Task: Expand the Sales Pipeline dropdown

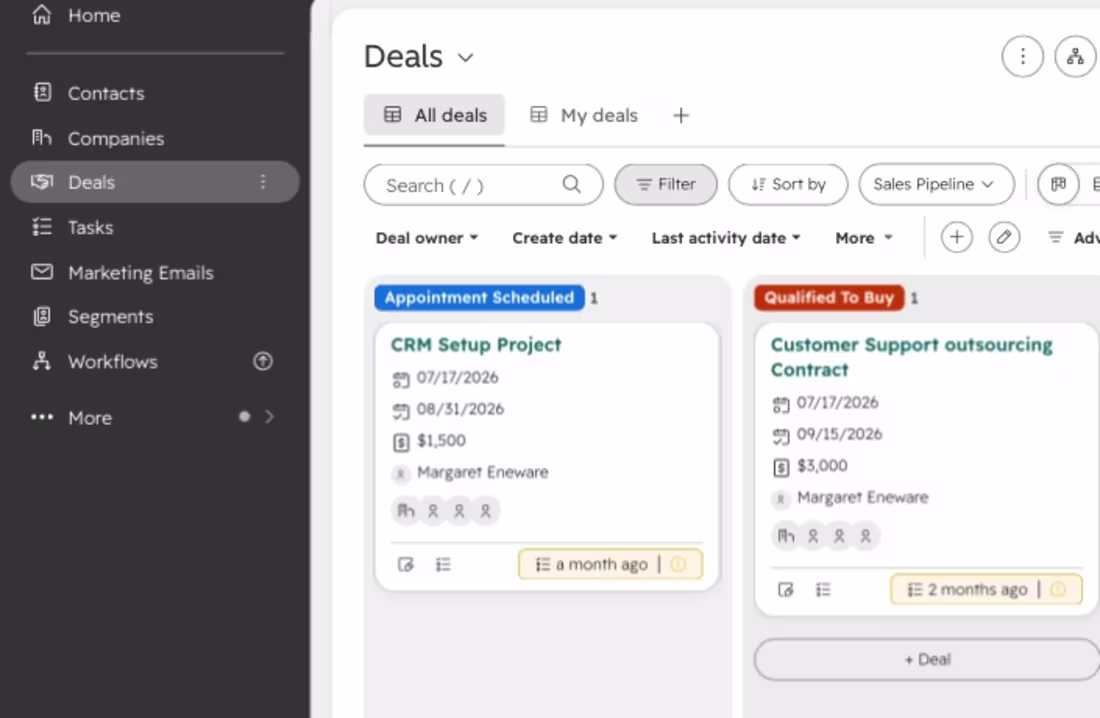Action: coord(936,185)
